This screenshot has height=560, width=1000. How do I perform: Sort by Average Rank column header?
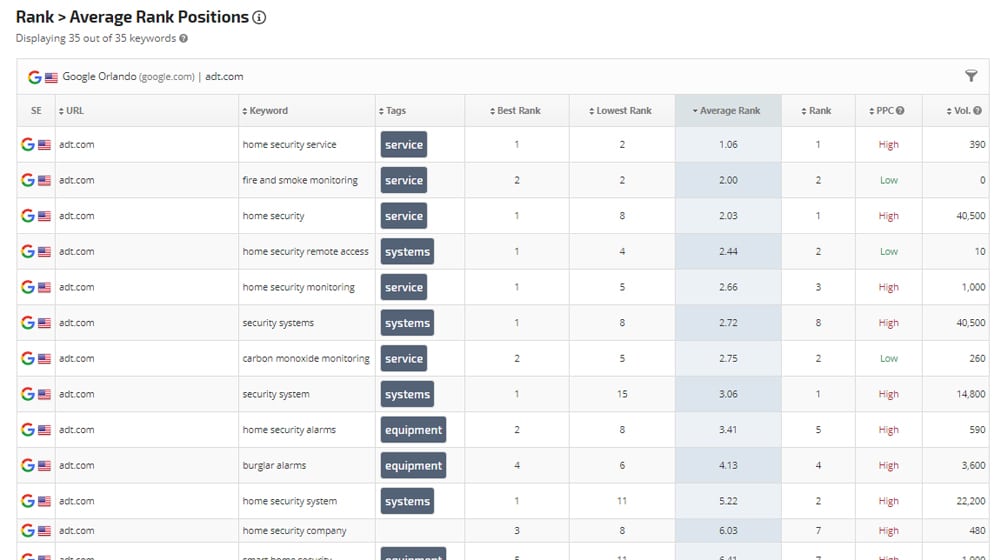tap(726, 110)
